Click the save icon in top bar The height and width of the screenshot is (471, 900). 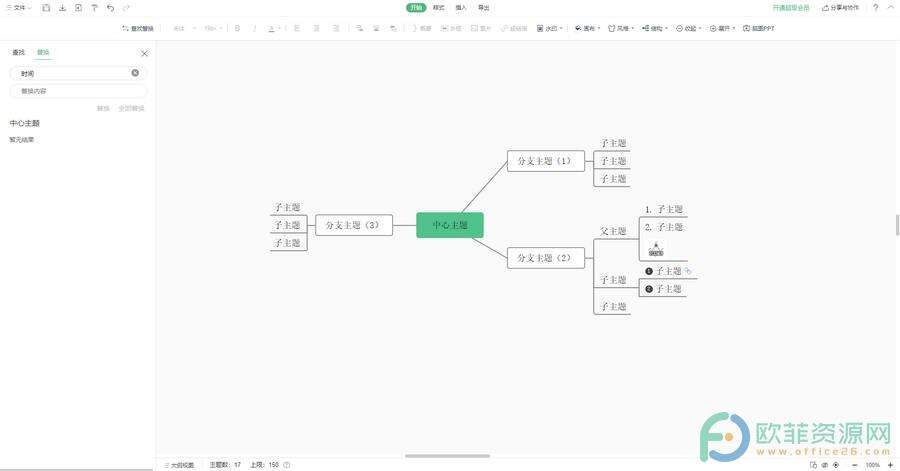click(x=46, y=8)
